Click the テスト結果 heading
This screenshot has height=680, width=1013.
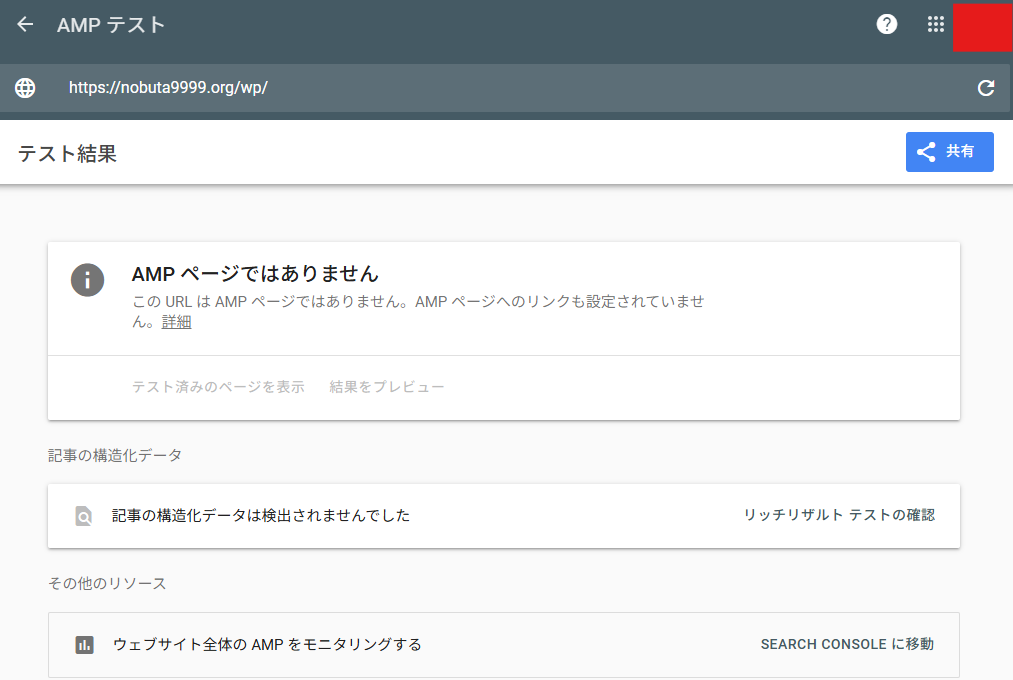(67, 154)
